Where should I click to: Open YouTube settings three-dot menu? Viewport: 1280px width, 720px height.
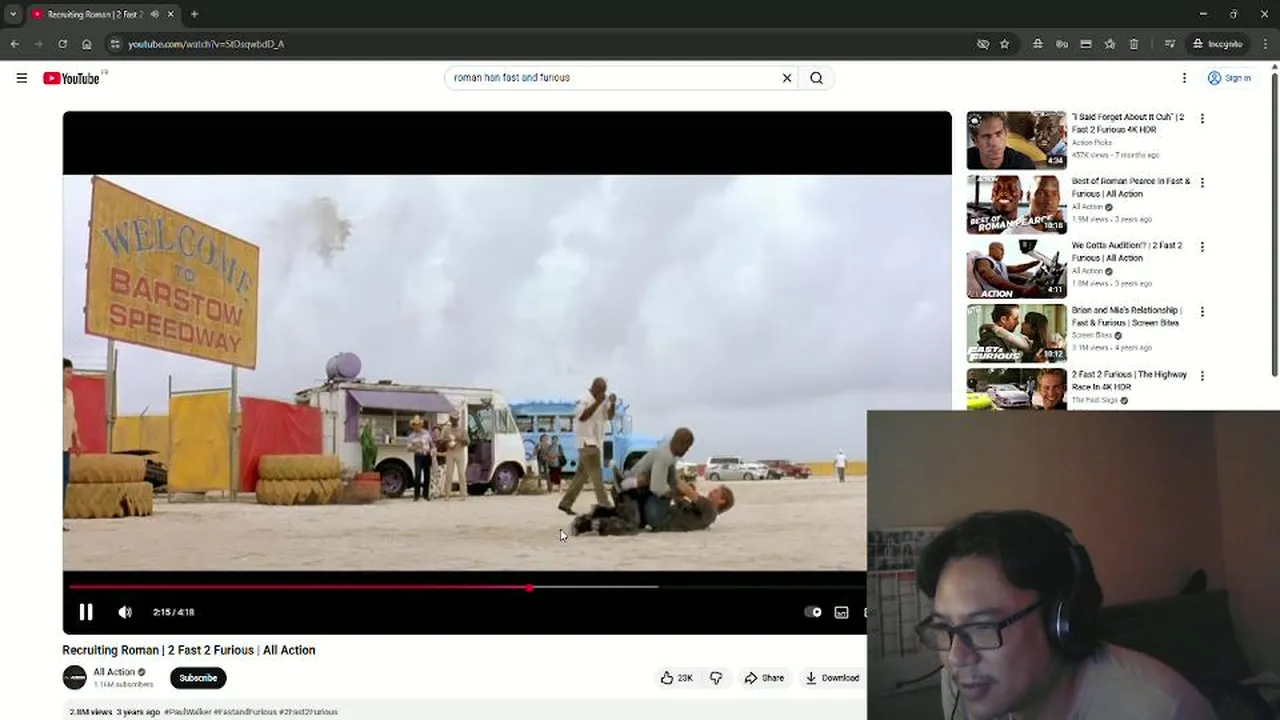1184,78
